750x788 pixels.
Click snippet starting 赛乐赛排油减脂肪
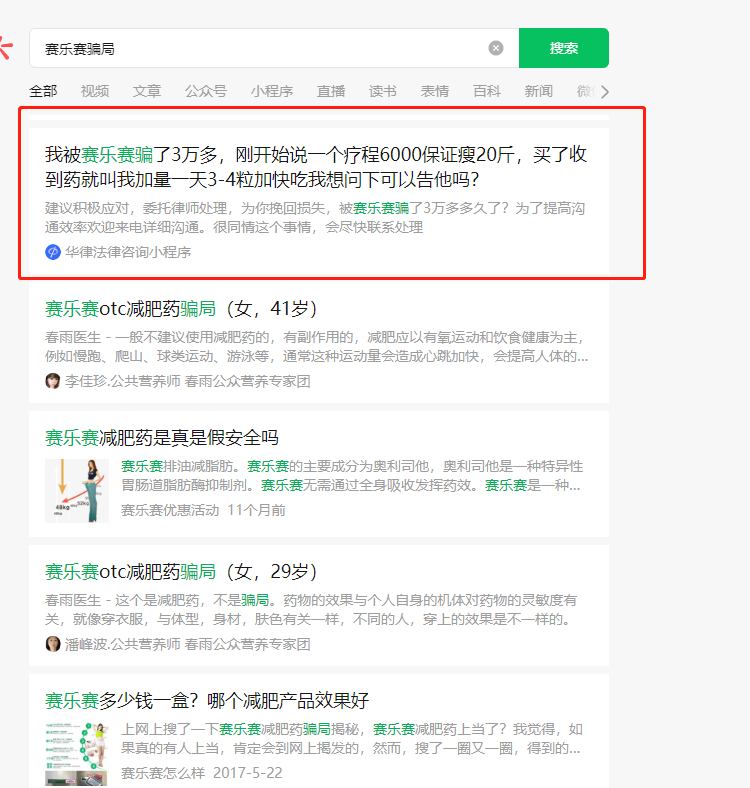pos(352,475)
